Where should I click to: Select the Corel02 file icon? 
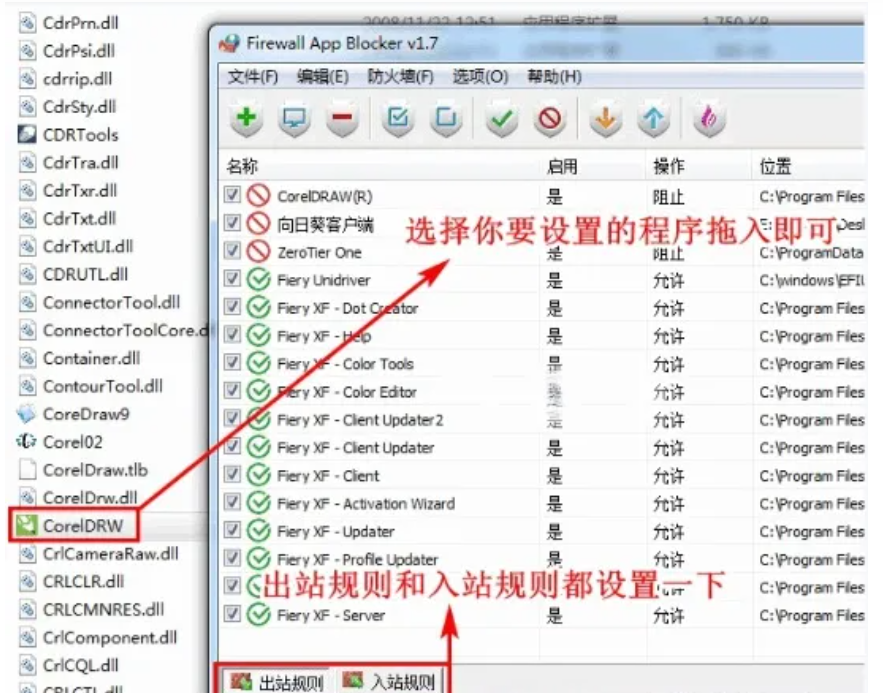click(x=26, y=441)
